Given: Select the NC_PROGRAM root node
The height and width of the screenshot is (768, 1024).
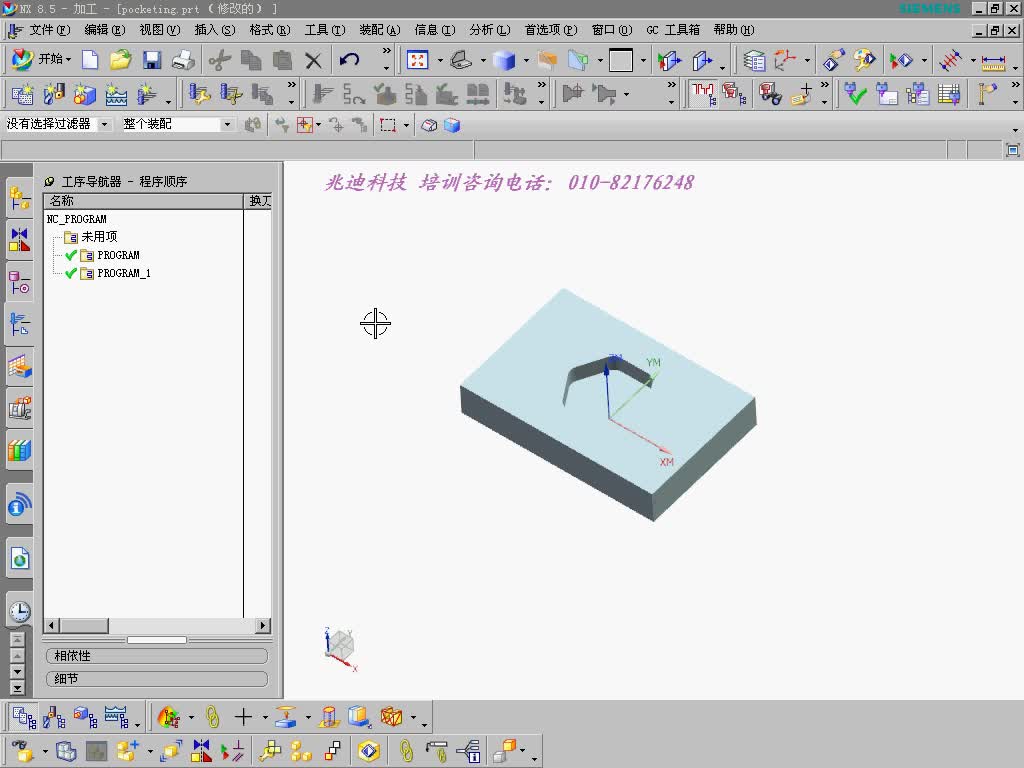Looking at the screenshot, I should point(76,219).
